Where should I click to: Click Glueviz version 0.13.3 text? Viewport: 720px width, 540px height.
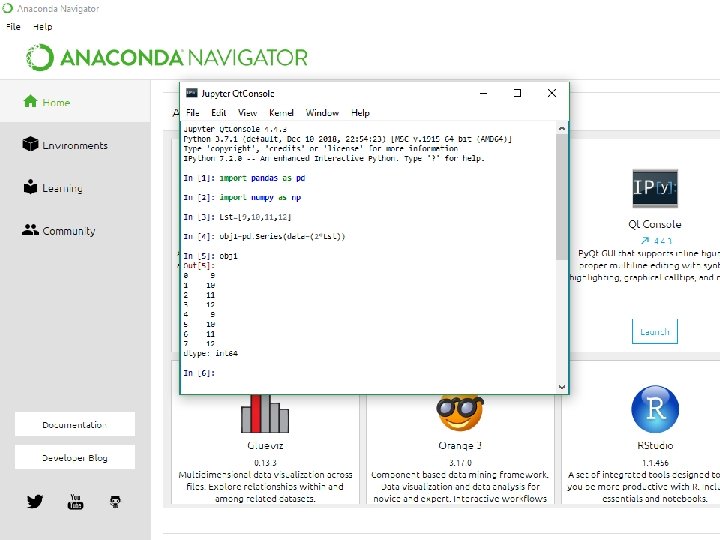265,463
